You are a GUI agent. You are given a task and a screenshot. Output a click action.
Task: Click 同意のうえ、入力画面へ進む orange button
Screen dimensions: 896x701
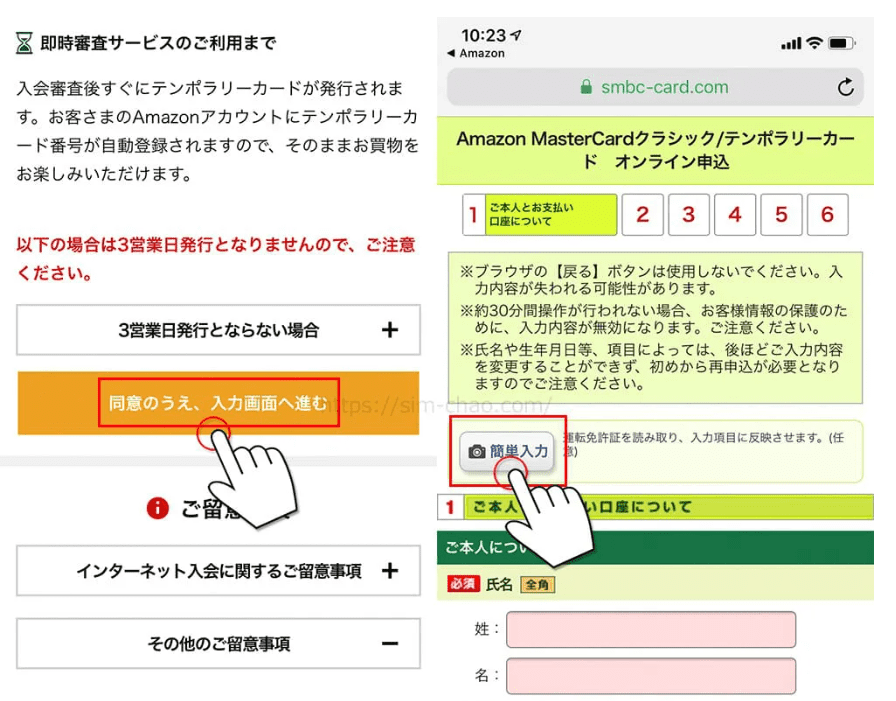[x=218, y=403]
